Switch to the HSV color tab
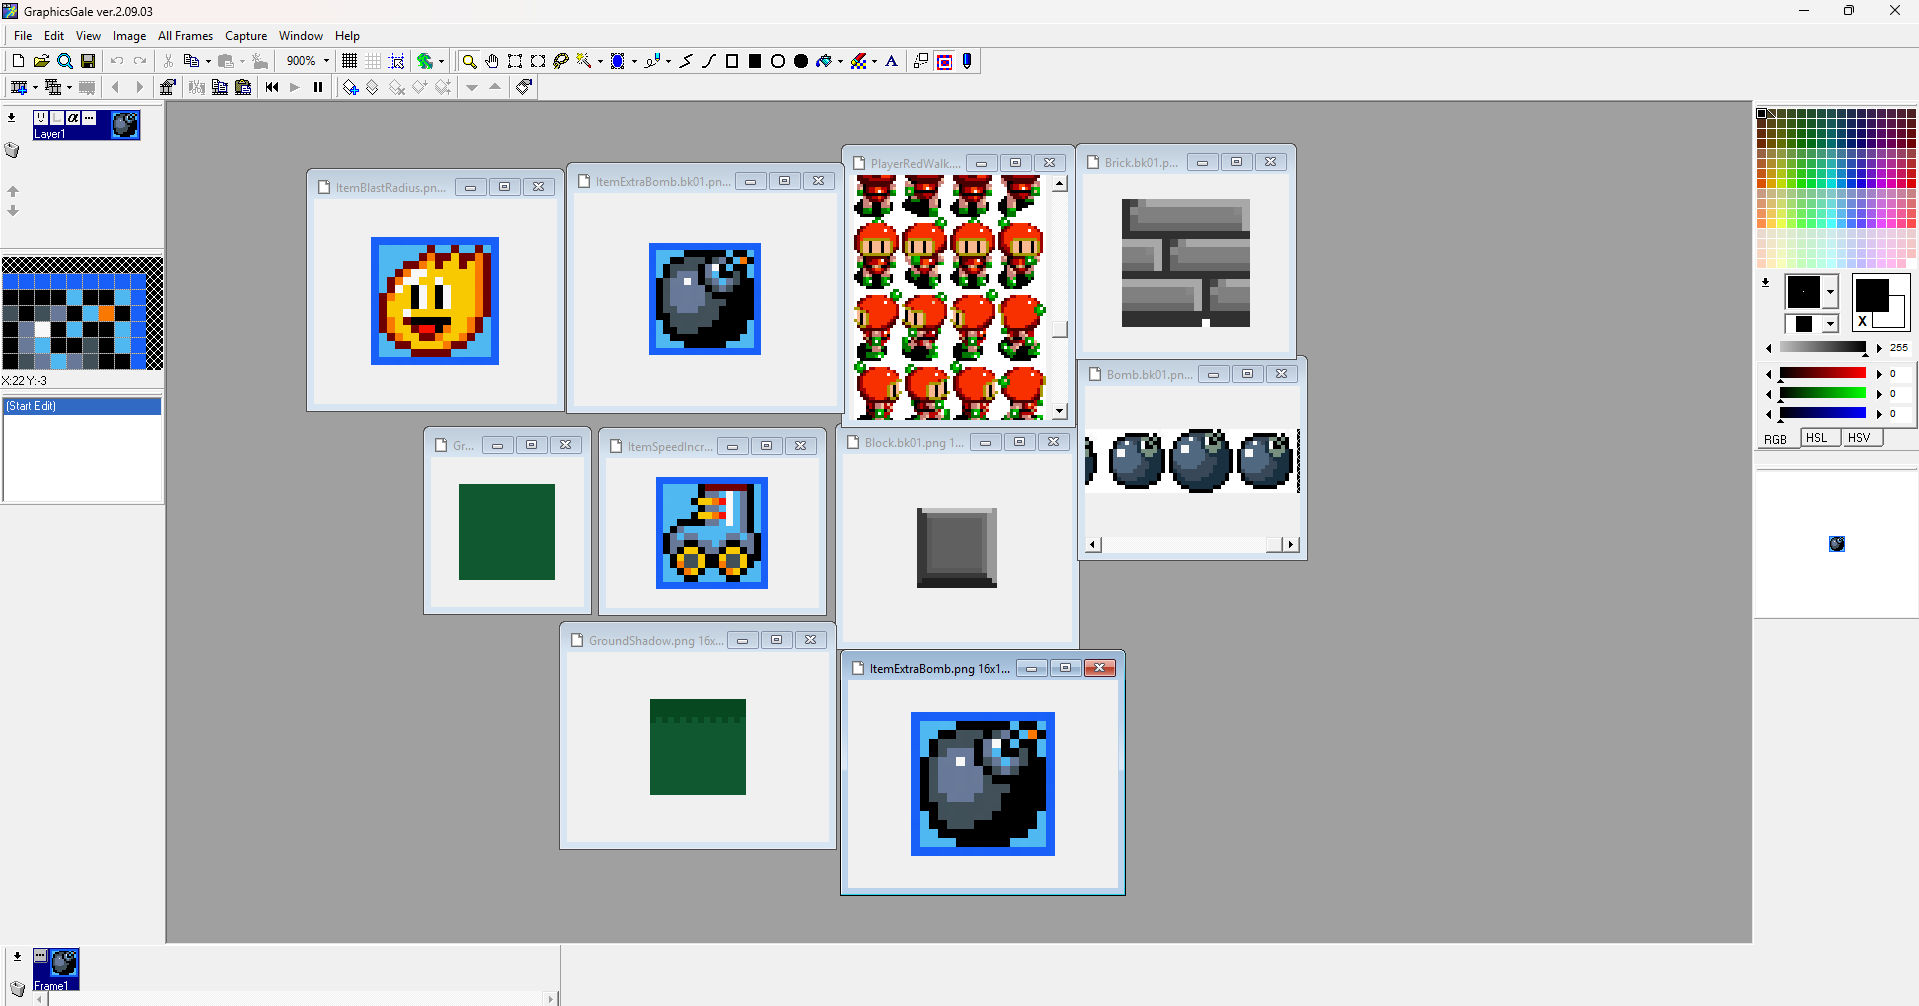 point(1858,438)
